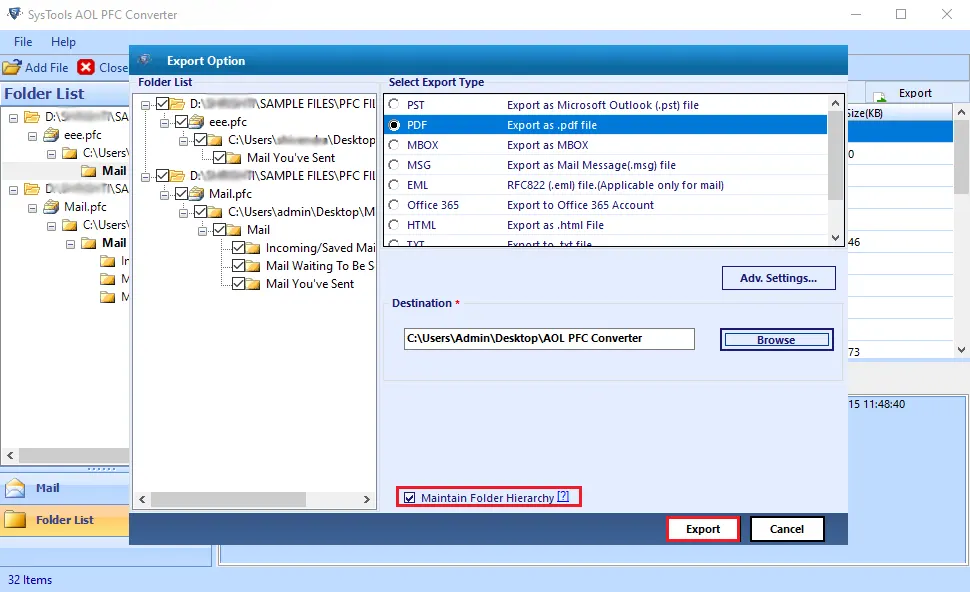
Task: Click 'Export as Mail Message(.msg) file' text
Action: coord(591,165)
